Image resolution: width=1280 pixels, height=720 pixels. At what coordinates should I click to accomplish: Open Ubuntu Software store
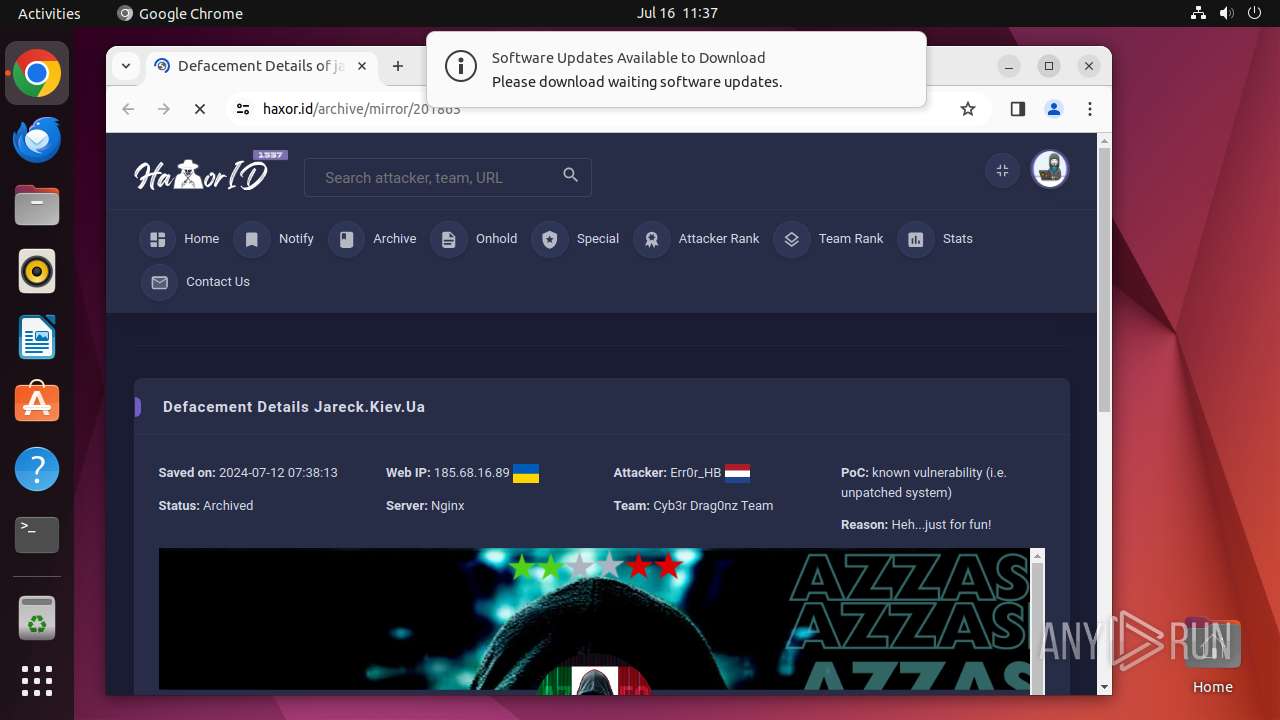click(37, 403)
